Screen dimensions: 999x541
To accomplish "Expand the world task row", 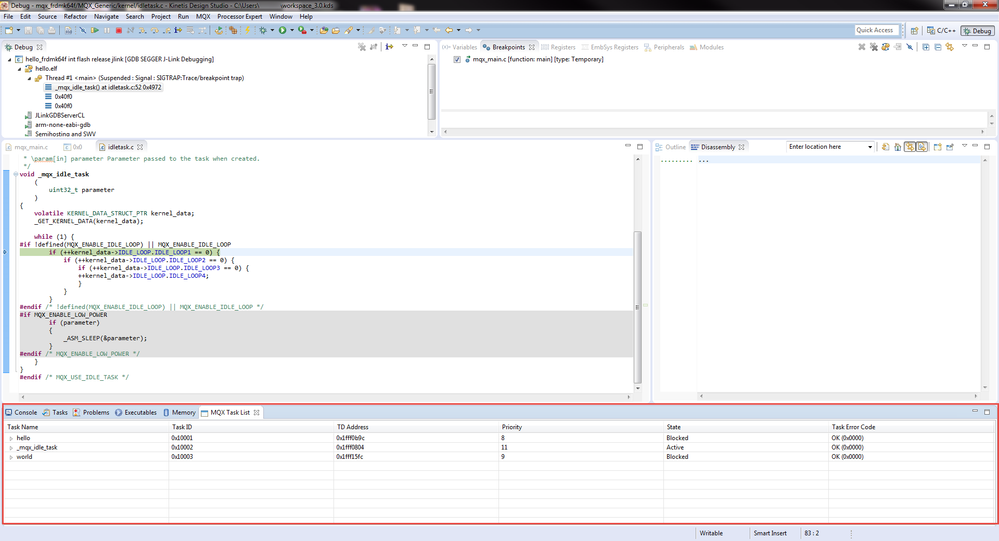I will pyautogui.click(x=11, y=457).
